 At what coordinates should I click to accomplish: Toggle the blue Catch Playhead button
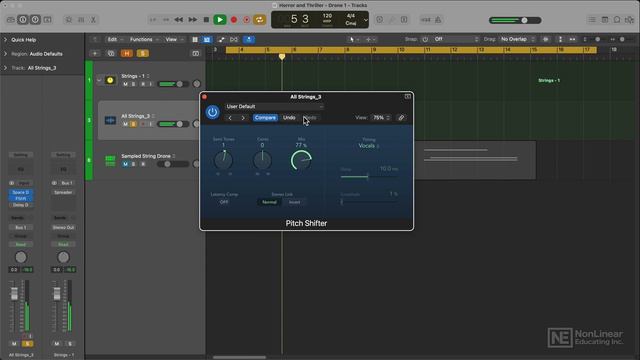[249, 40]
